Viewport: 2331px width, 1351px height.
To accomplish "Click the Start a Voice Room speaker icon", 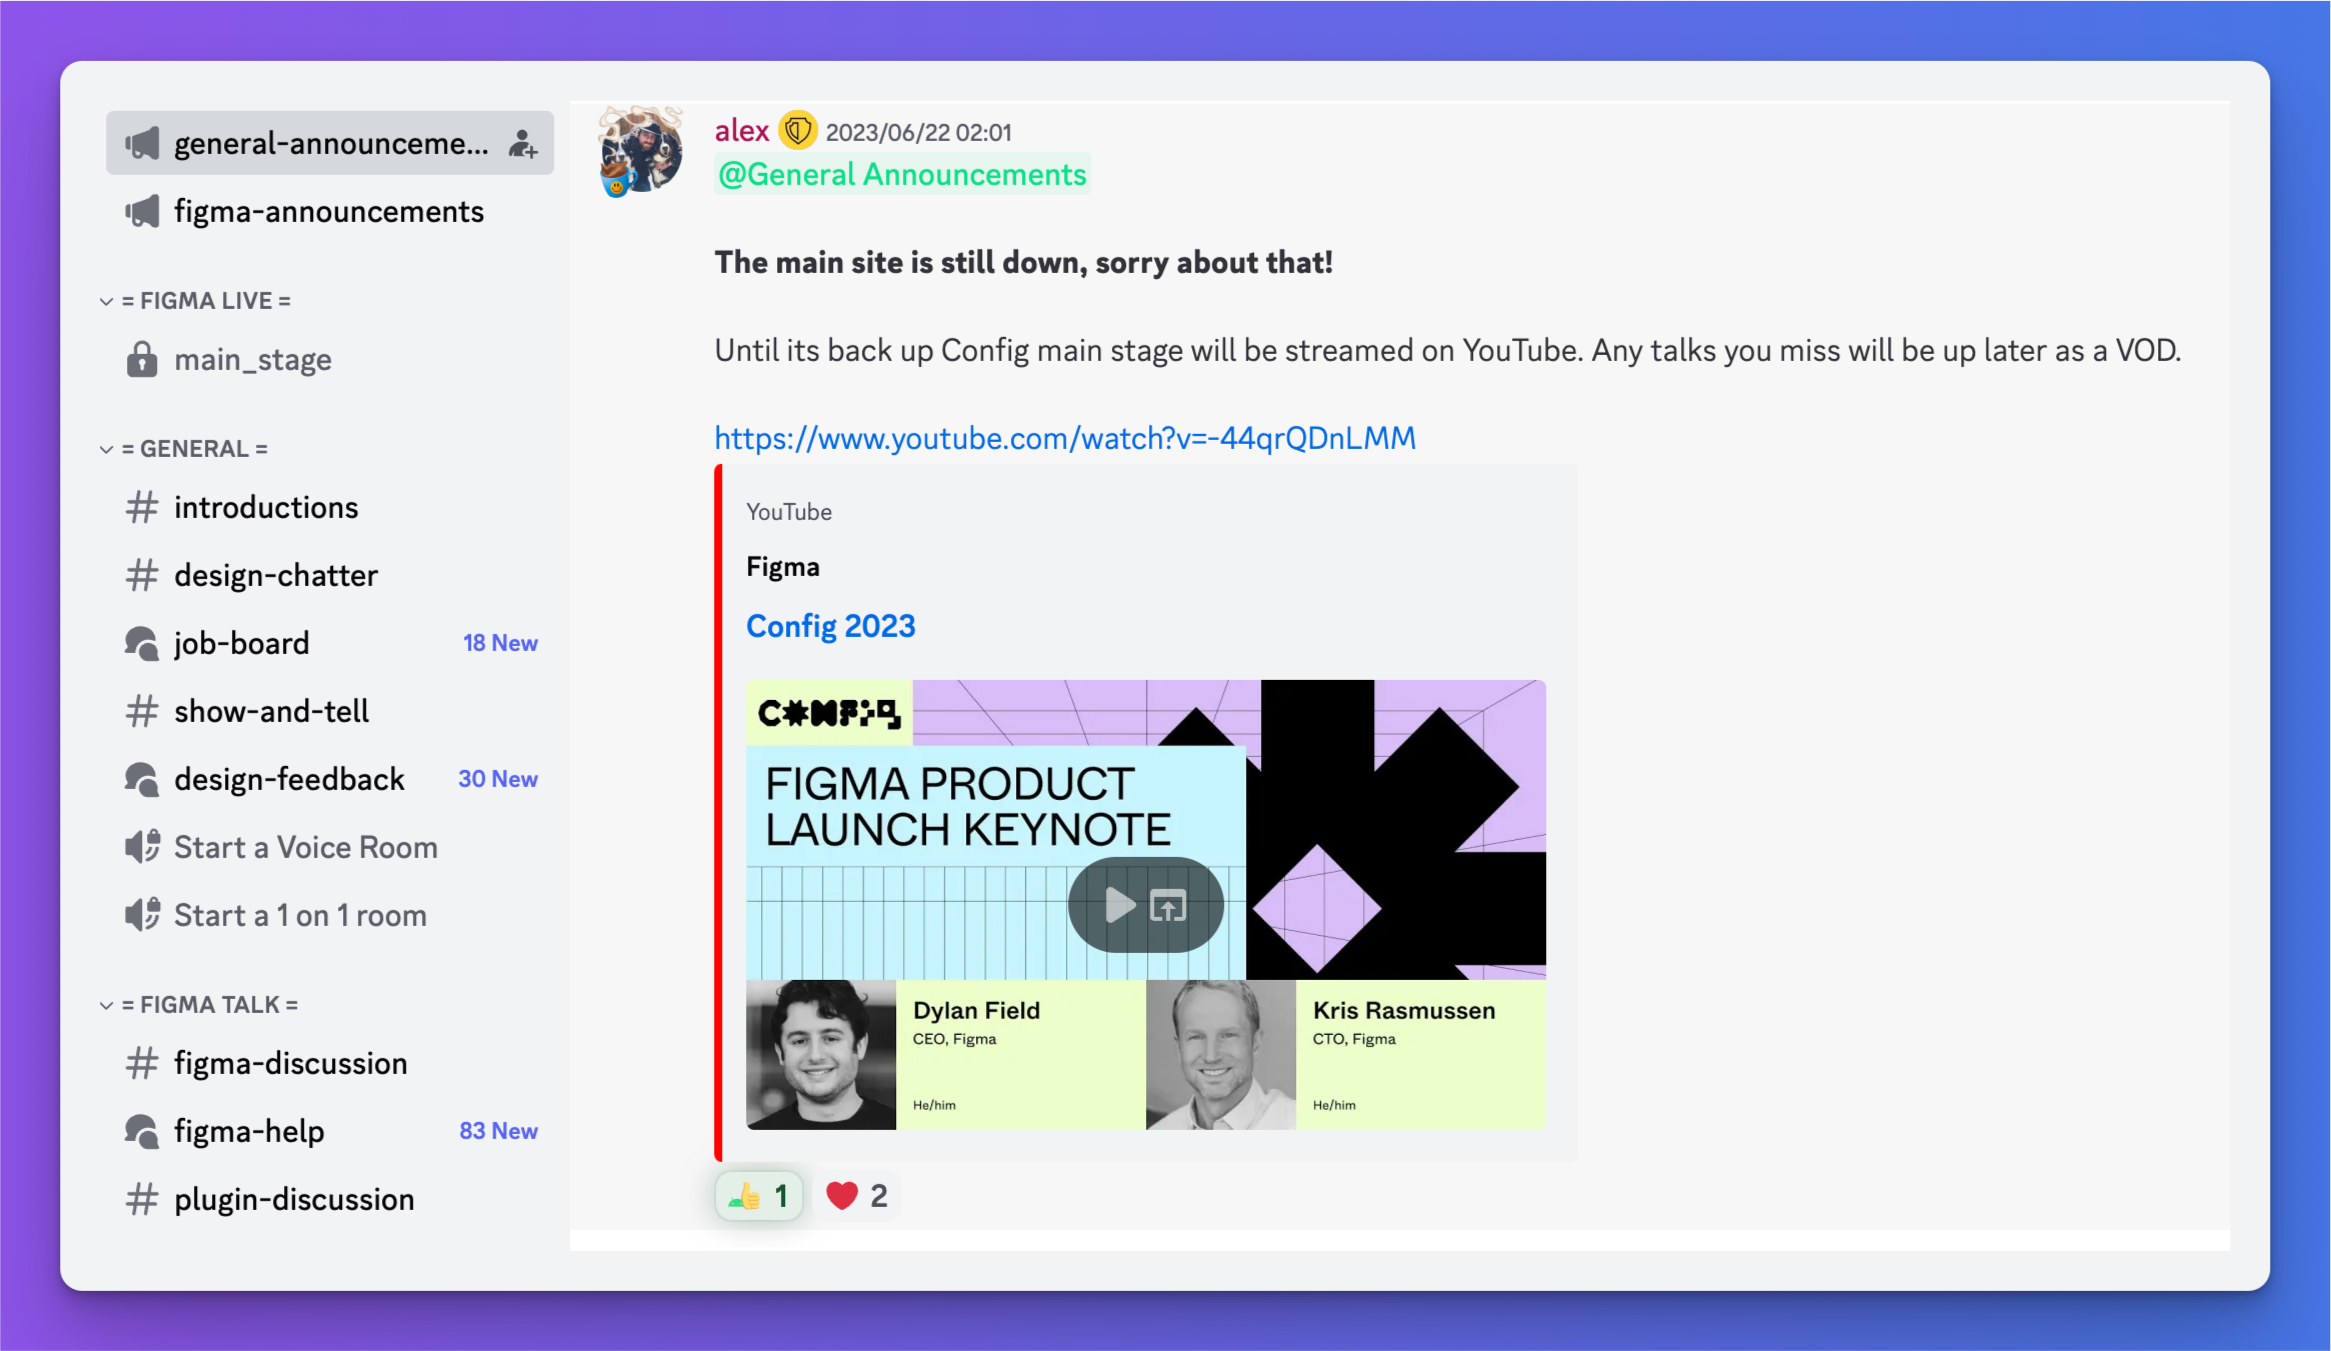I will point(142,847).
